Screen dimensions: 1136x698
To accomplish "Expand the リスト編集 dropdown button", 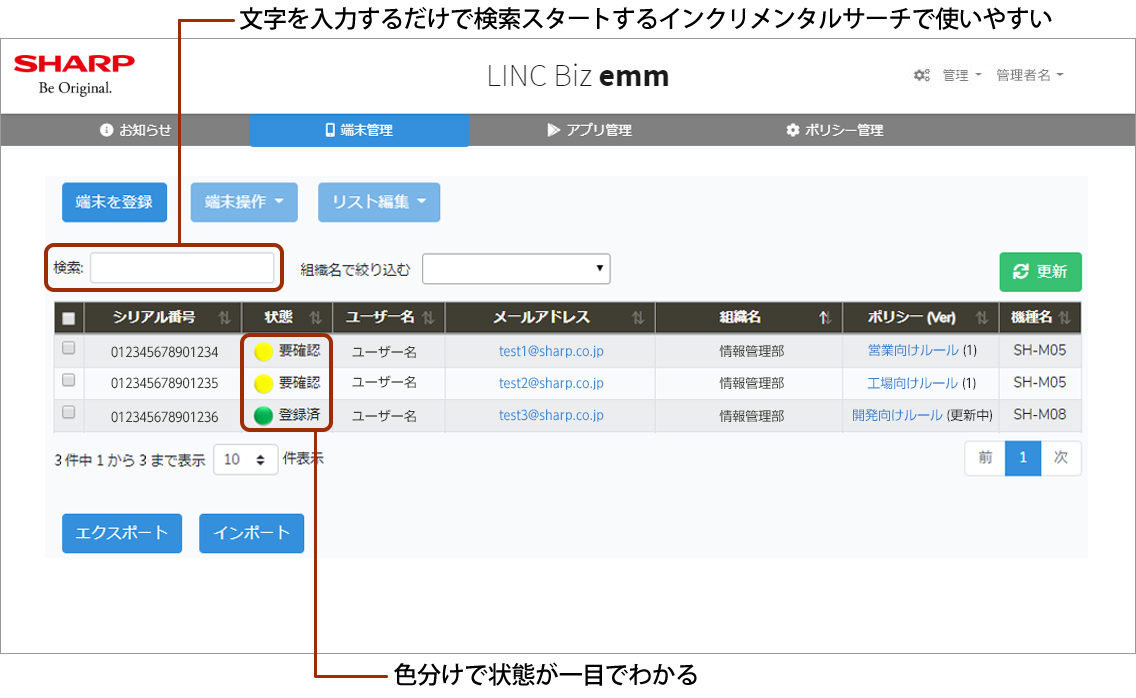I will [x=379, y=202].
